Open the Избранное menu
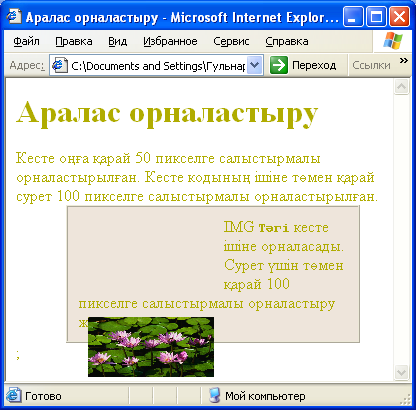 tap(170, 41)
